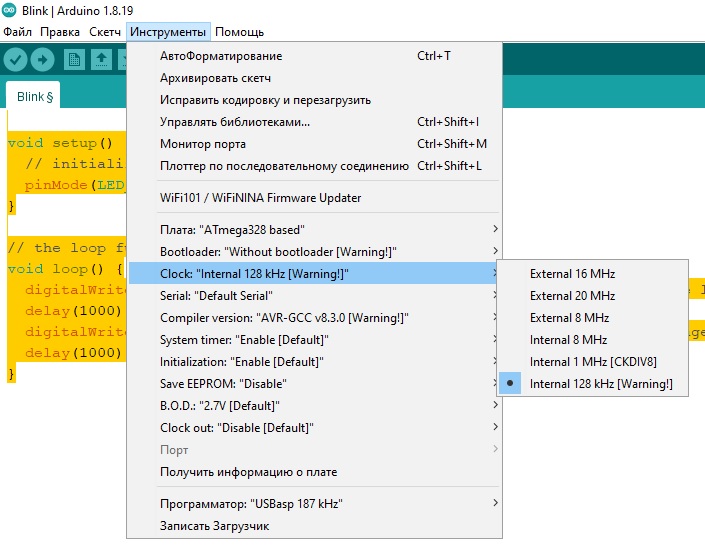Select Internal 128 kHz clock radio option
This screenshot has width=705, height=548.
(593, 383)
